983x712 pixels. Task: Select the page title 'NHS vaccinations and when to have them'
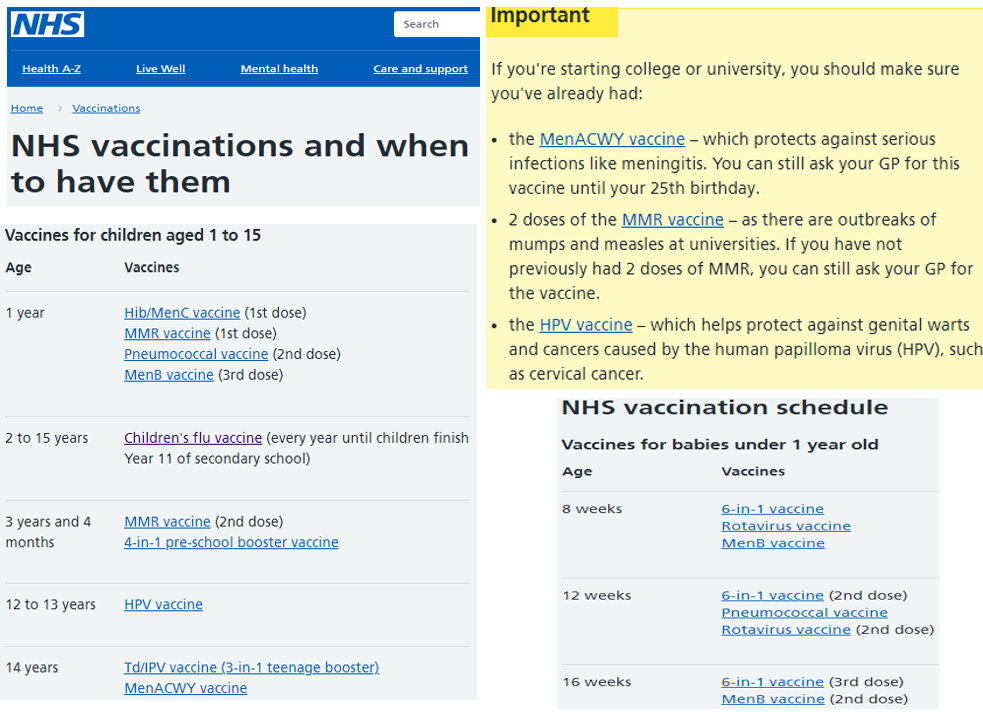[x=240, y=164]
